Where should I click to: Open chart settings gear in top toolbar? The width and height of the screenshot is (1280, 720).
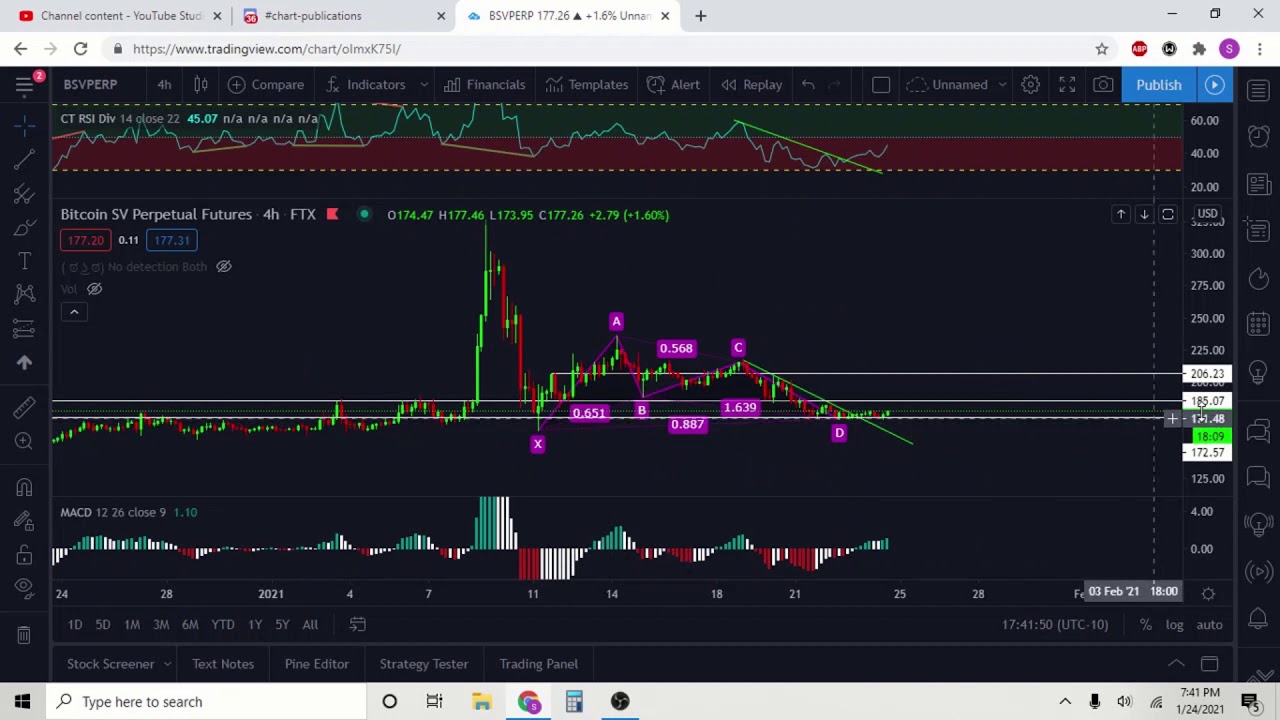click(1030, 85)
